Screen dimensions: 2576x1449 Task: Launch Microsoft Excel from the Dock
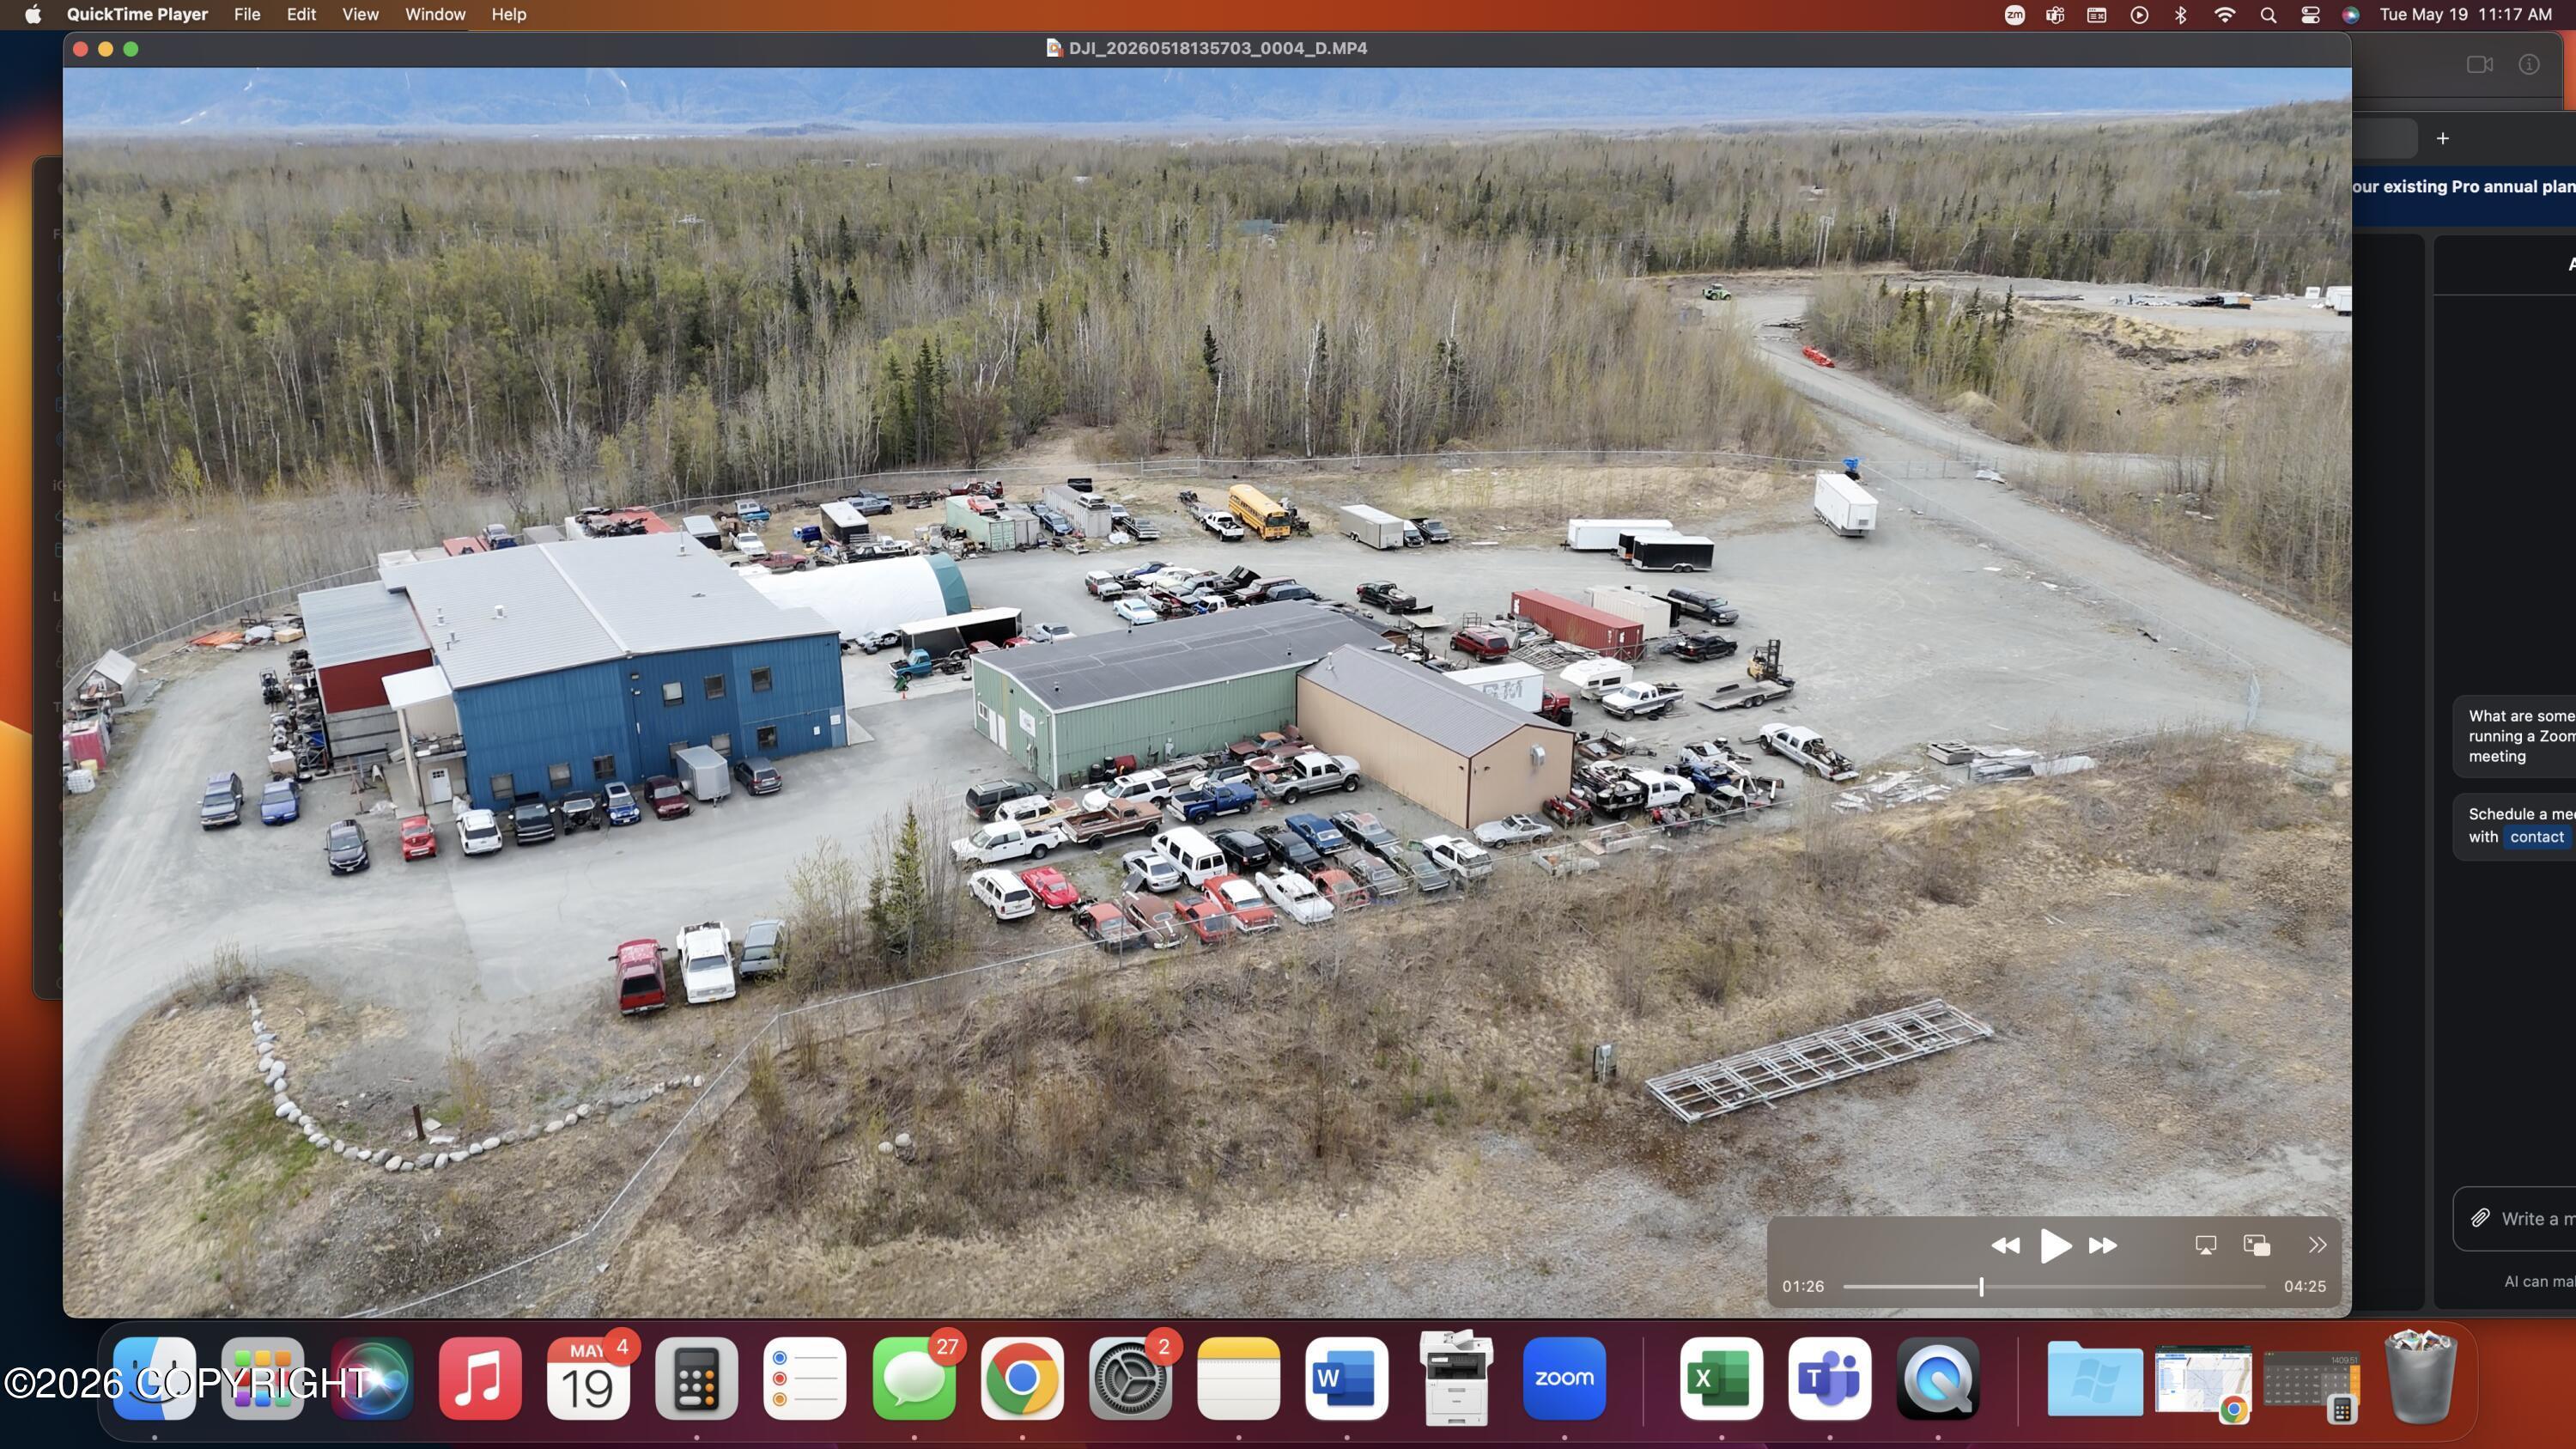tap(1721, 1378)
